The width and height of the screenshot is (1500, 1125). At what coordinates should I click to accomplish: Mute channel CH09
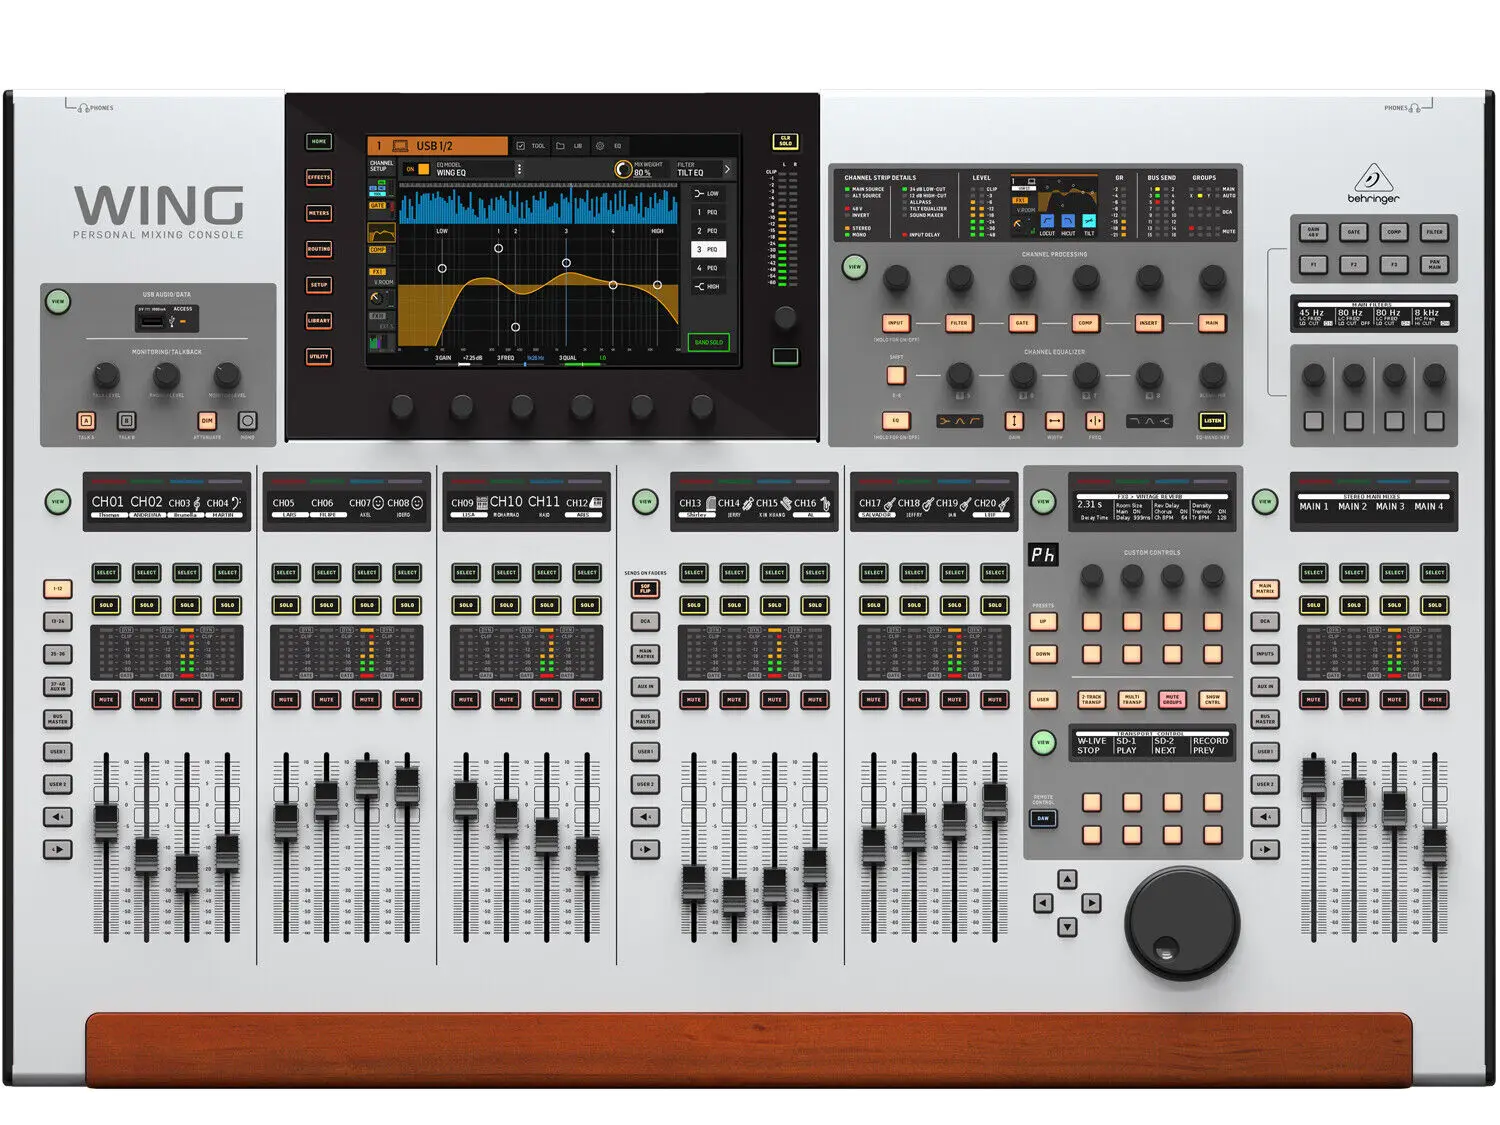point(466,700)
